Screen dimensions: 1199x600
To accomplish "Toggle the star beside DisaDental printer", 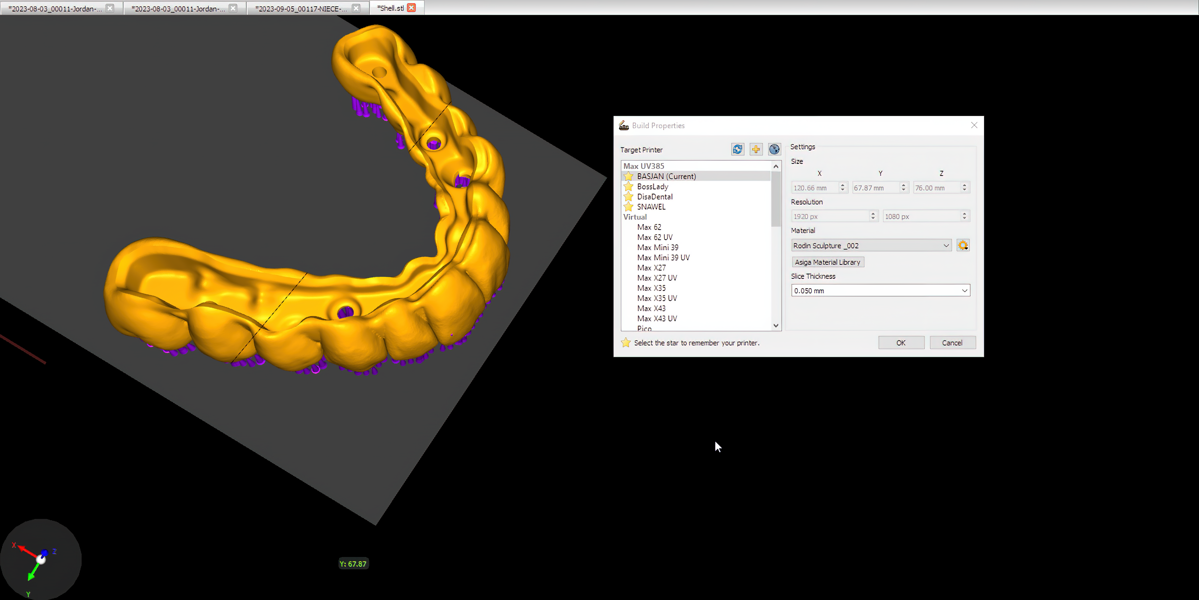I will [x=628, y=197].
